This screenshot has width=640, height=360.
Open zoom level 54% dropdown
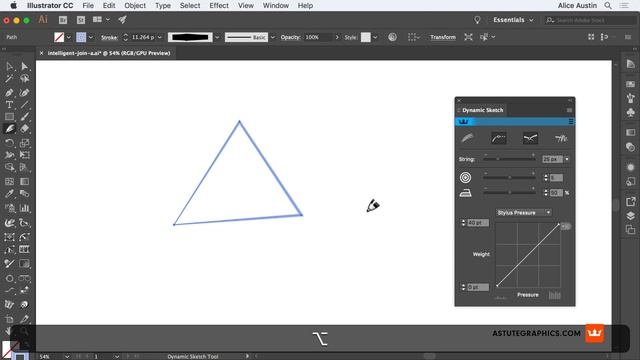pos(67,356)
